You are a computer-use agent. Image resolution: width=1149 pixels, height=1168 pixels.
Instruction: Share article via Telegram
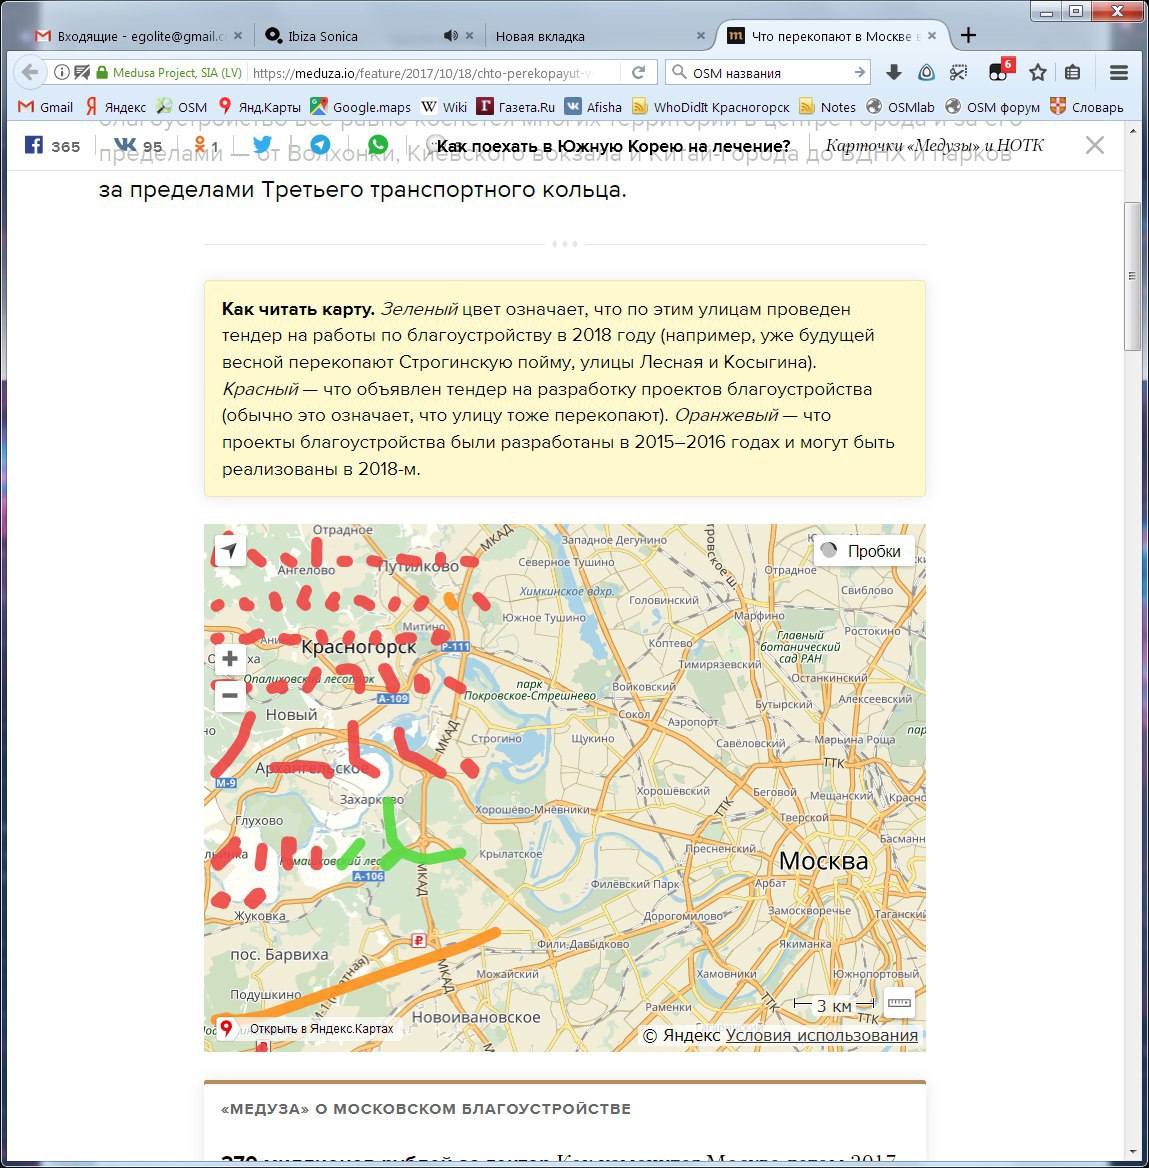[x=320, y=145]
